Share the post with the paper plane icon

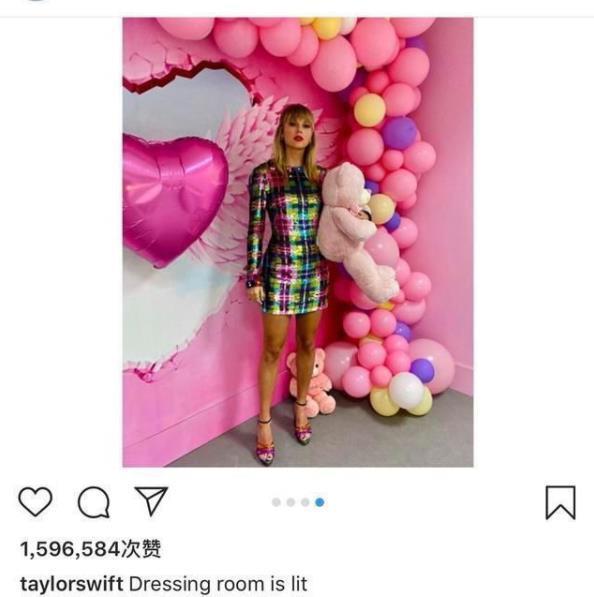click(152, 501)
